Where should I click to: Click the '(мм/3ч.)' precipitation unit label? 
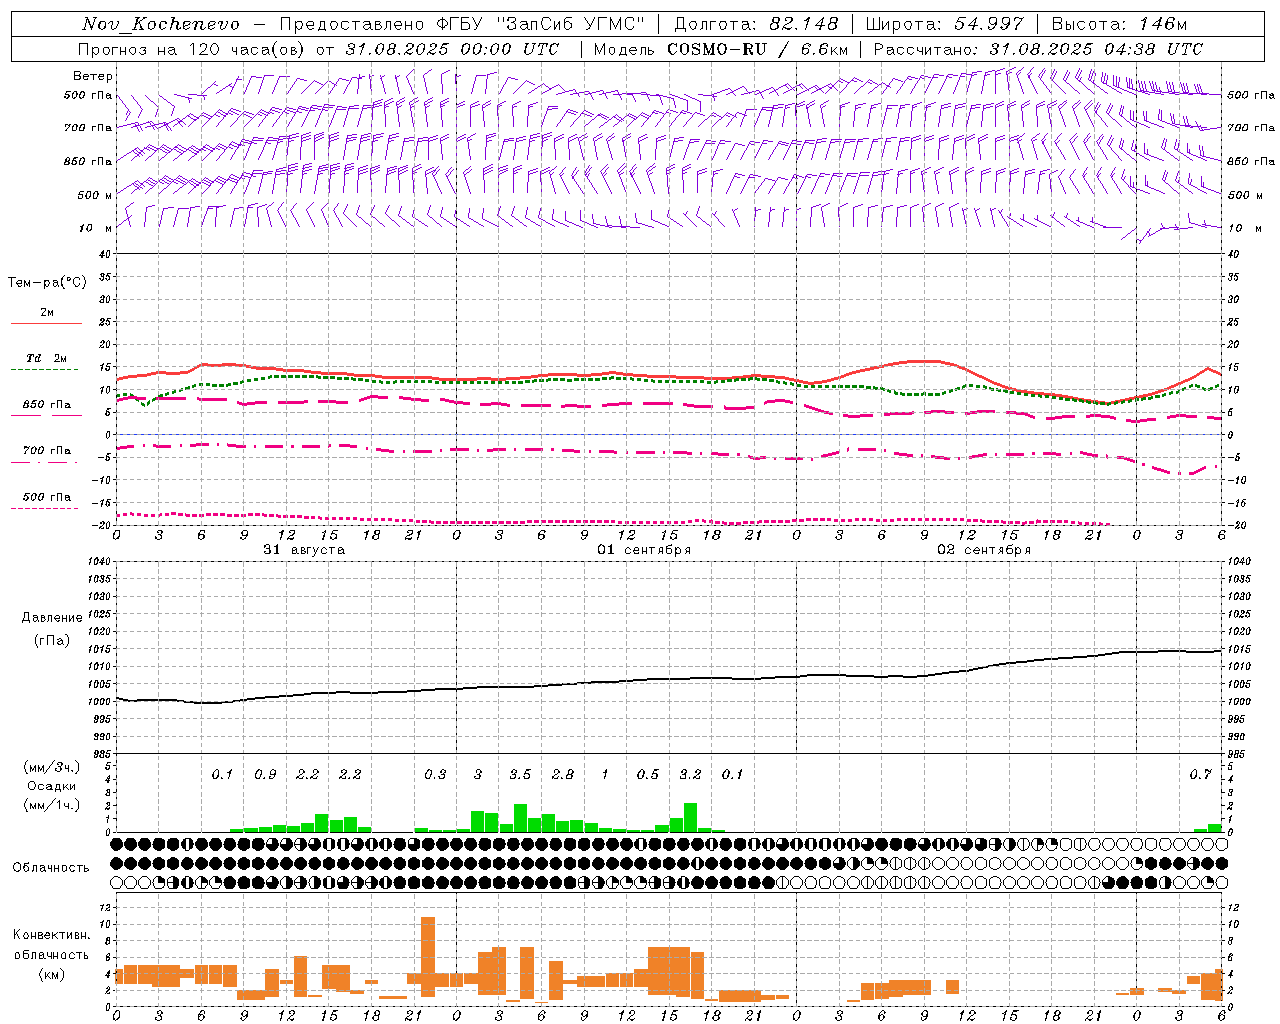[x=52, y=767]
